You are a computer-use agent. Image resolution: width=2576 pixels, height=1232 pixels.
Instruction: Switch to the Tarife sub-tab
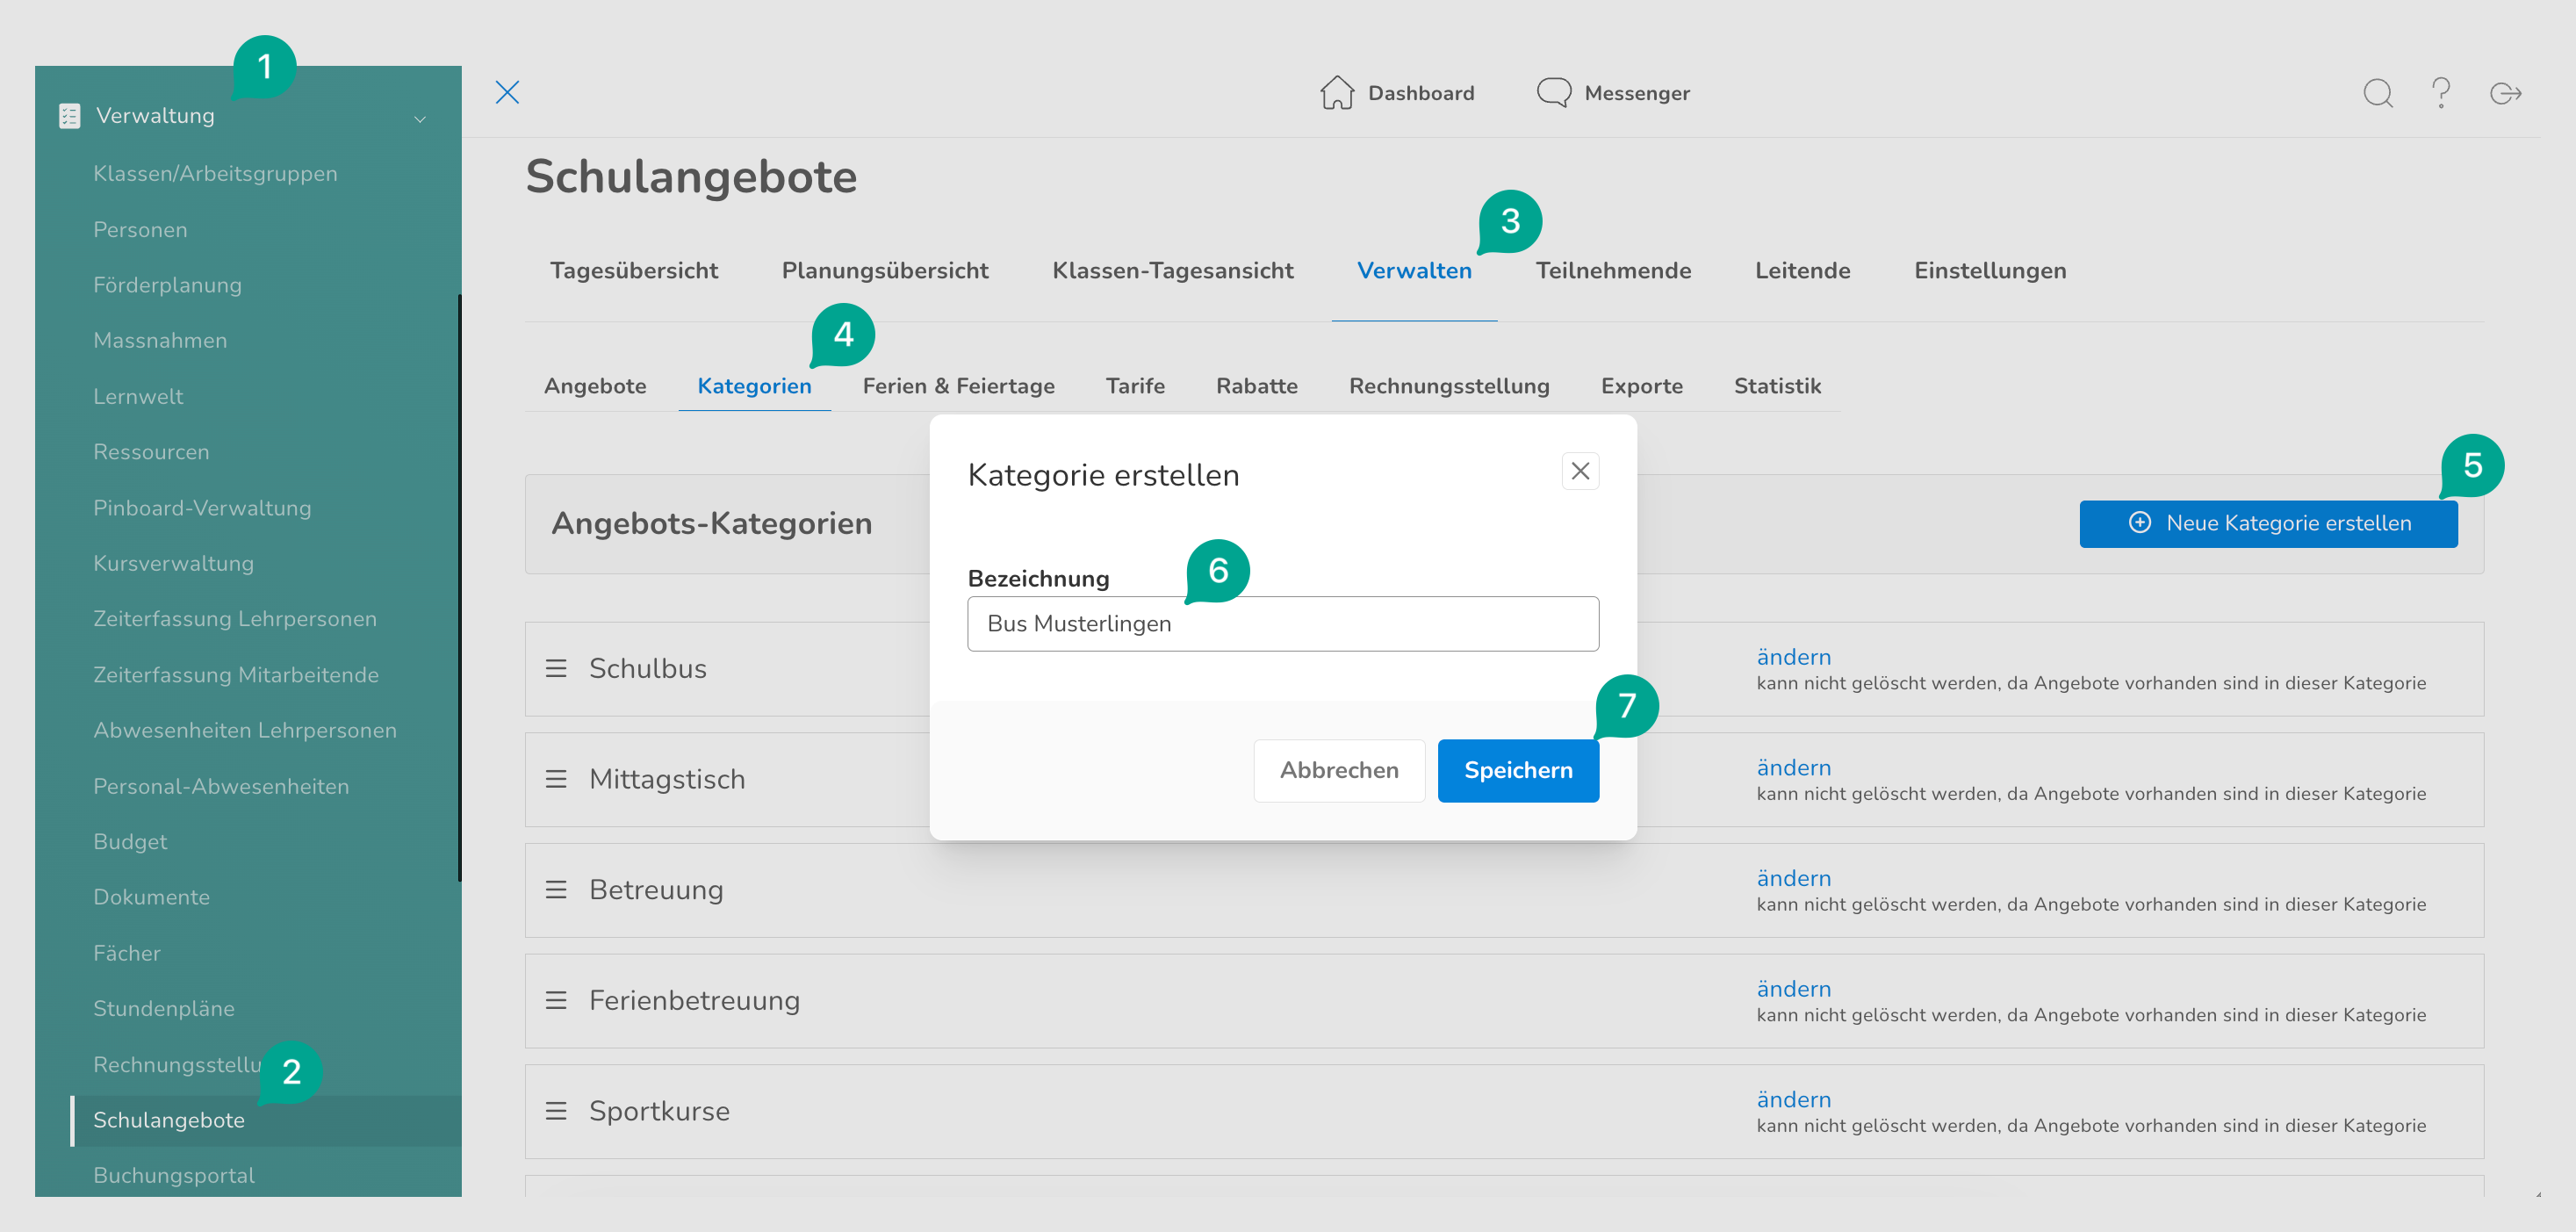pos(1135,386)
